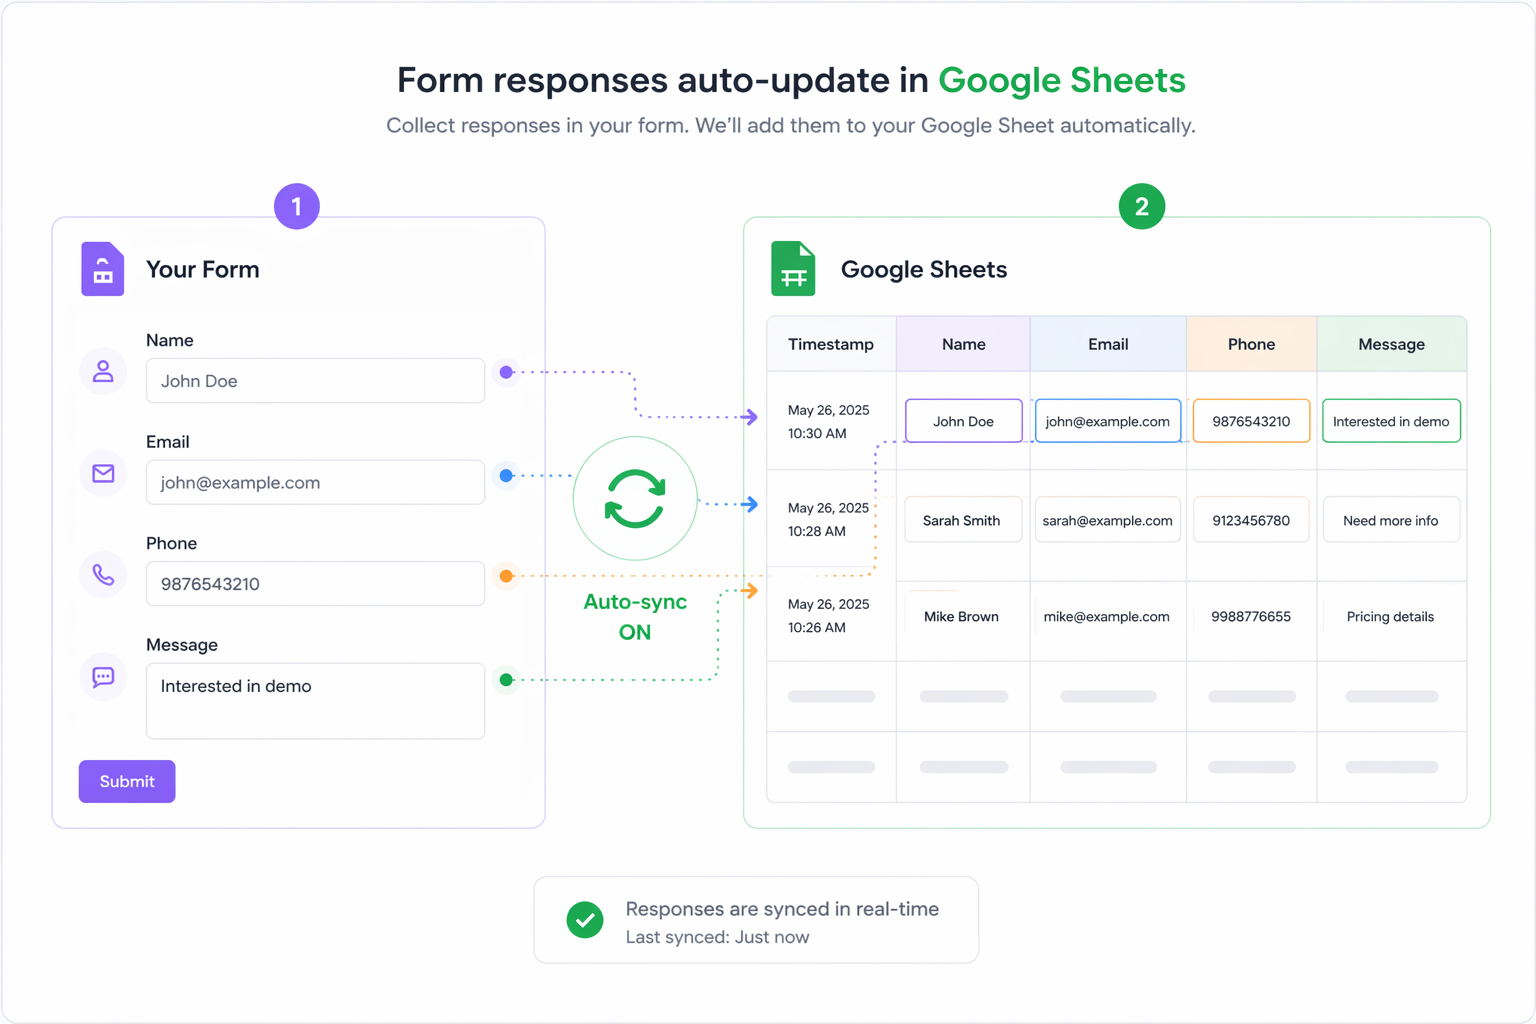Click the purple connector dot beside Name field

click(506, 371)
